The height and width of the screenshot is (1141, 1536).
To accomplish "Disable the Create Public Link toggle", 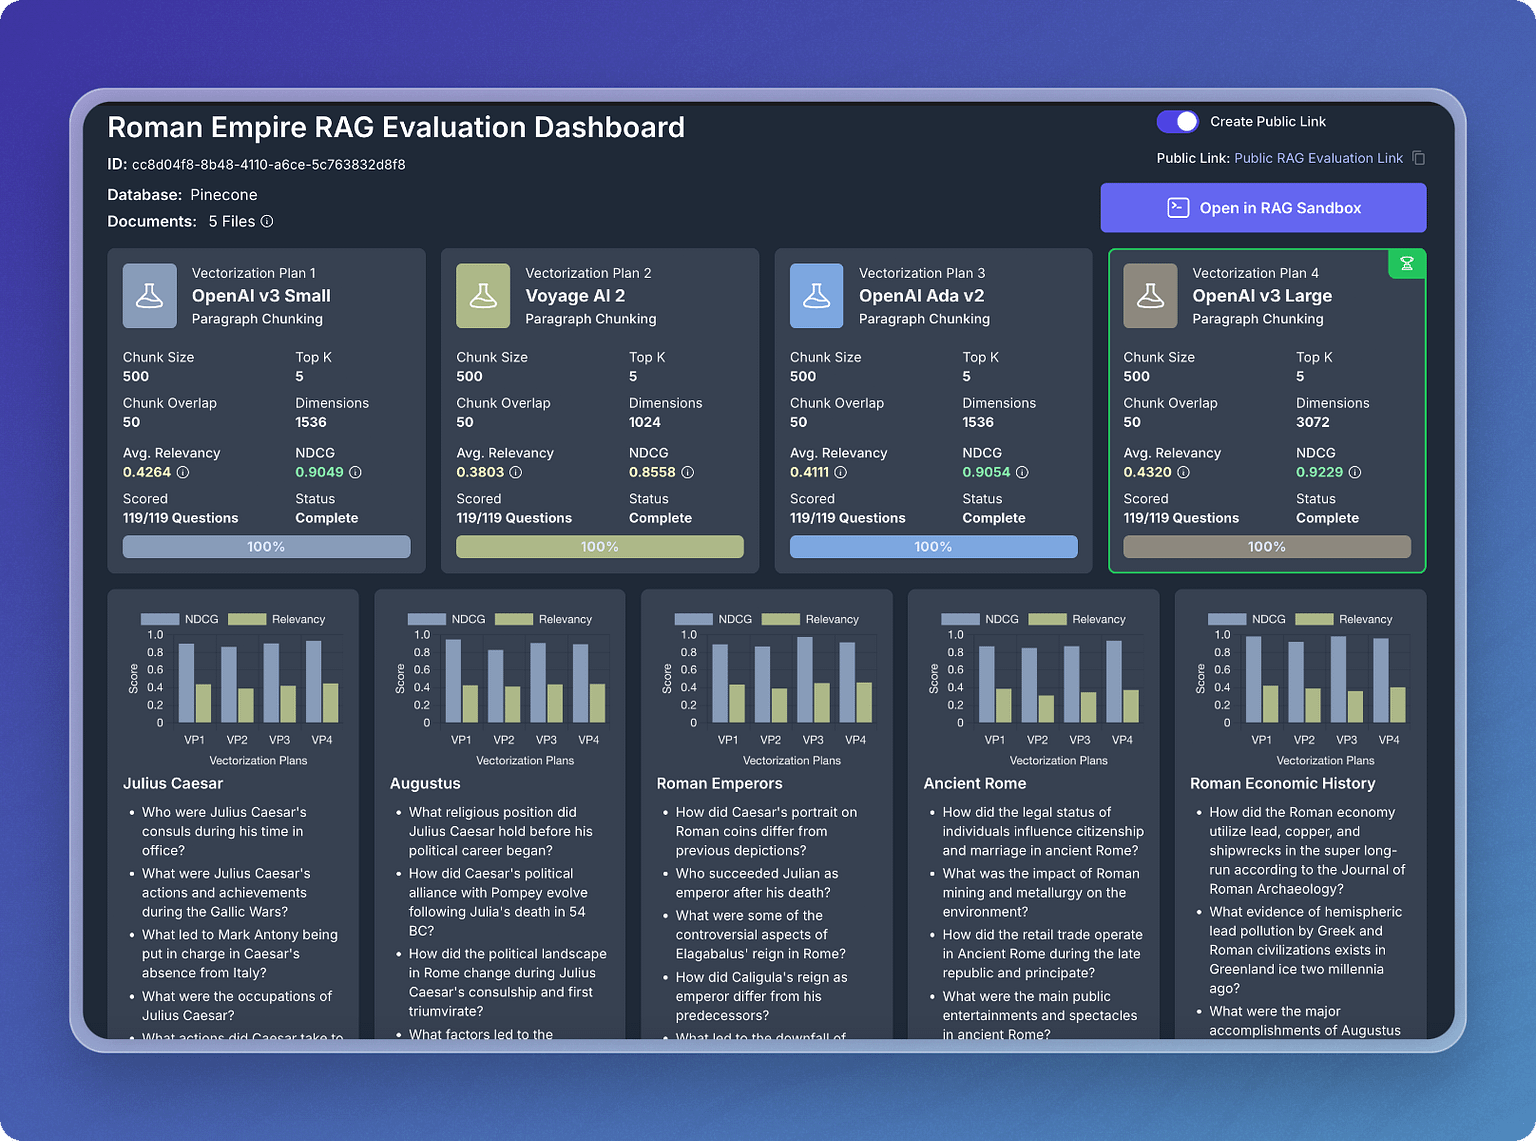I will (x=1177, y=121).
